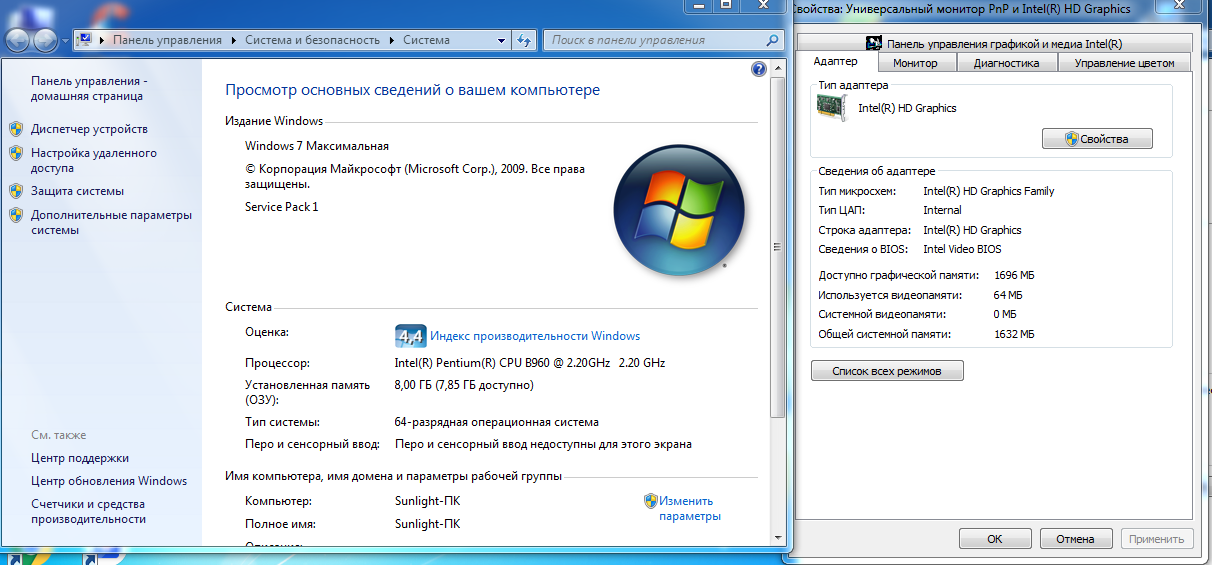Click the Forward navigation arrow button
The width and height of the screenshot is (1212, 565).
point(46,41)
